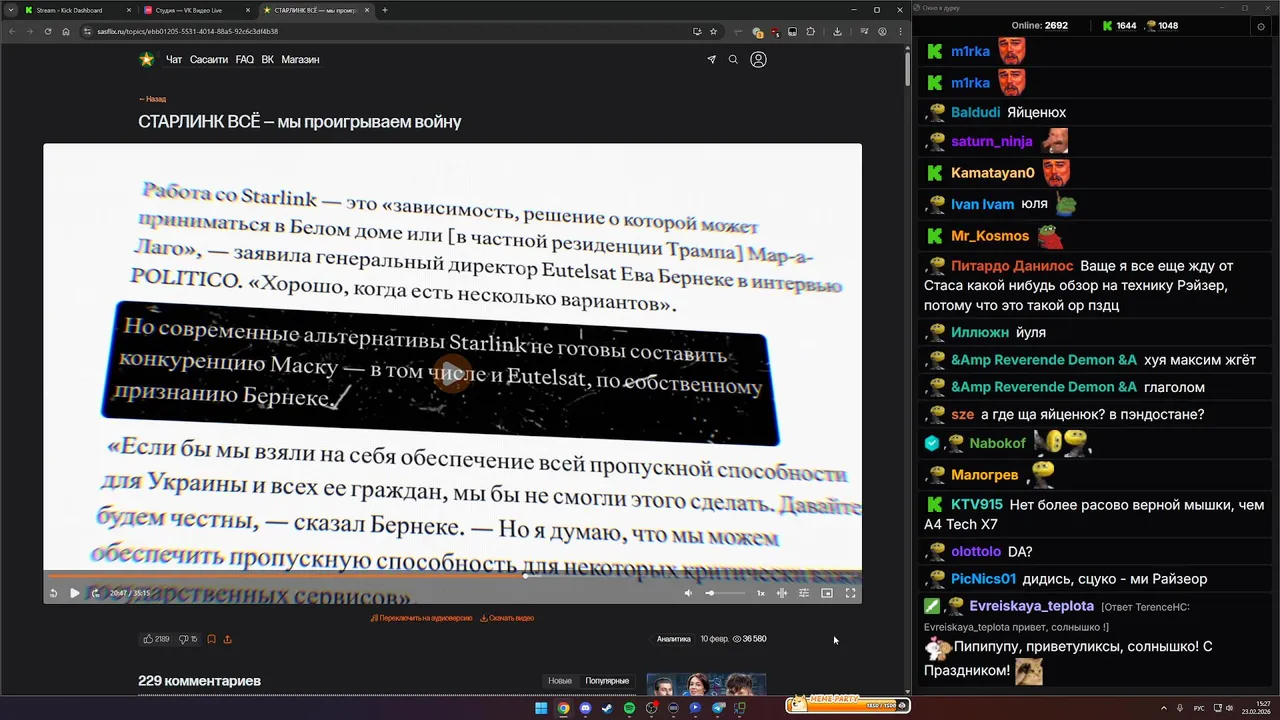Open the 1x playback speed selector
This screenshot has width=1280, height=720.
(760, 593)
